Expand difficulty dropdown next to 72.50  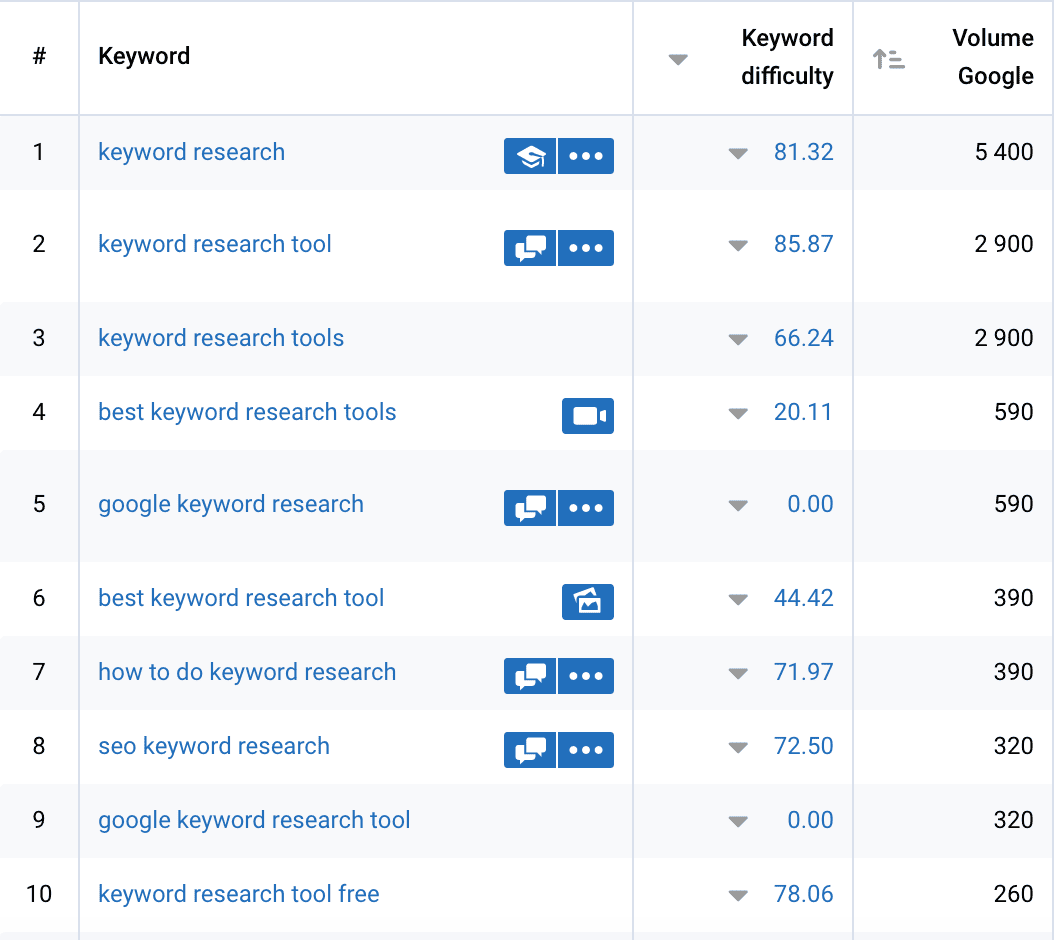coord(738,747)
